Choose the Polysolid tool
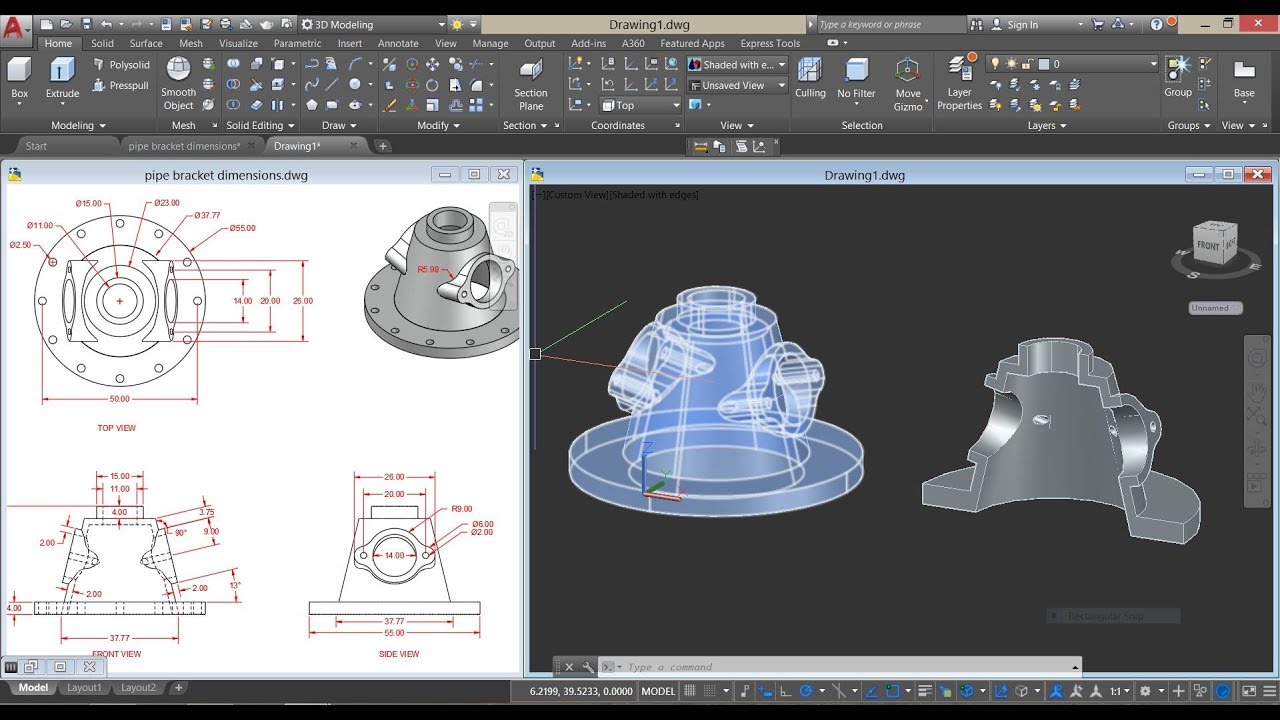The height and width of the screenshot is (720, 1280). click(121, 64)
